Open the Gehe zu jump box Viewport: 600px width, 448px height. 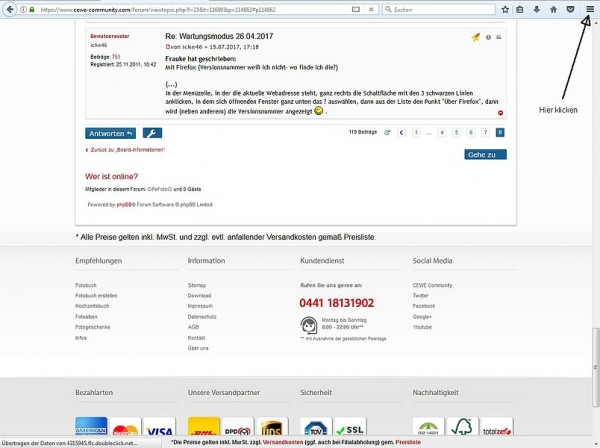(485, 155)
